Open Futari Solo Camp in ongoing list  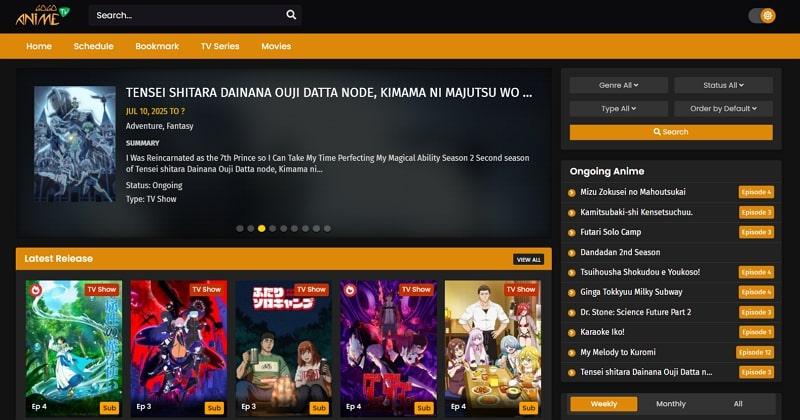click(x=610, y=232)
